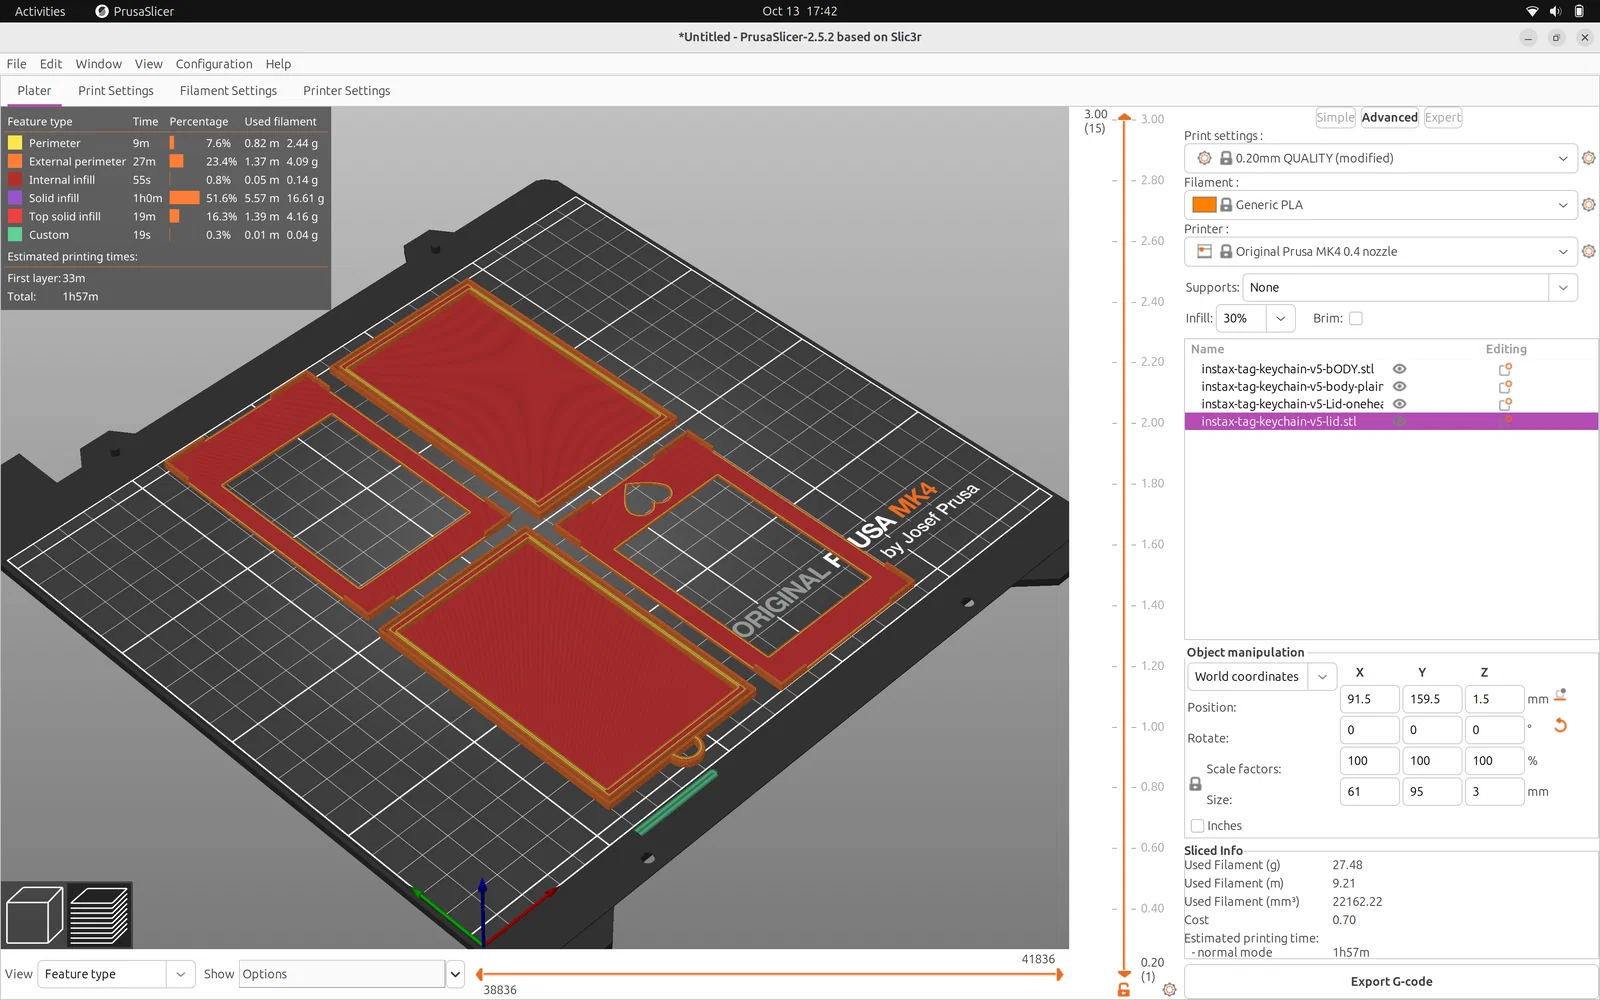Screen dimensions: 1600x1000
Task: Hide instax-tag-keychain-v5-body-plain using its eye icon
Action: [1400, 387]
